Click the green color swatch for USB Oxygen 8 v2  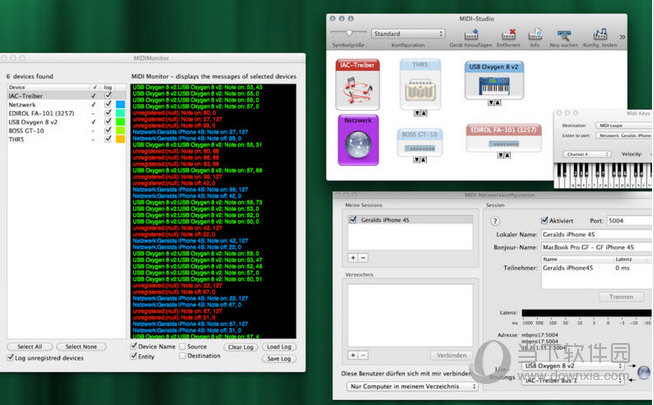(x=120, y=122)
